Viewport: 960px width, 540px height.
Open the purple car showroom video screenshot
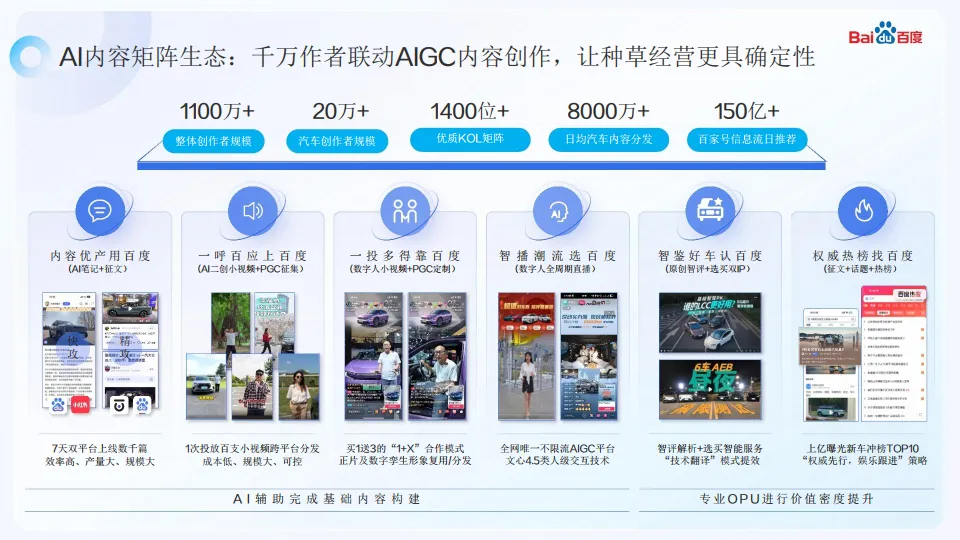click(x=374, y=356)
